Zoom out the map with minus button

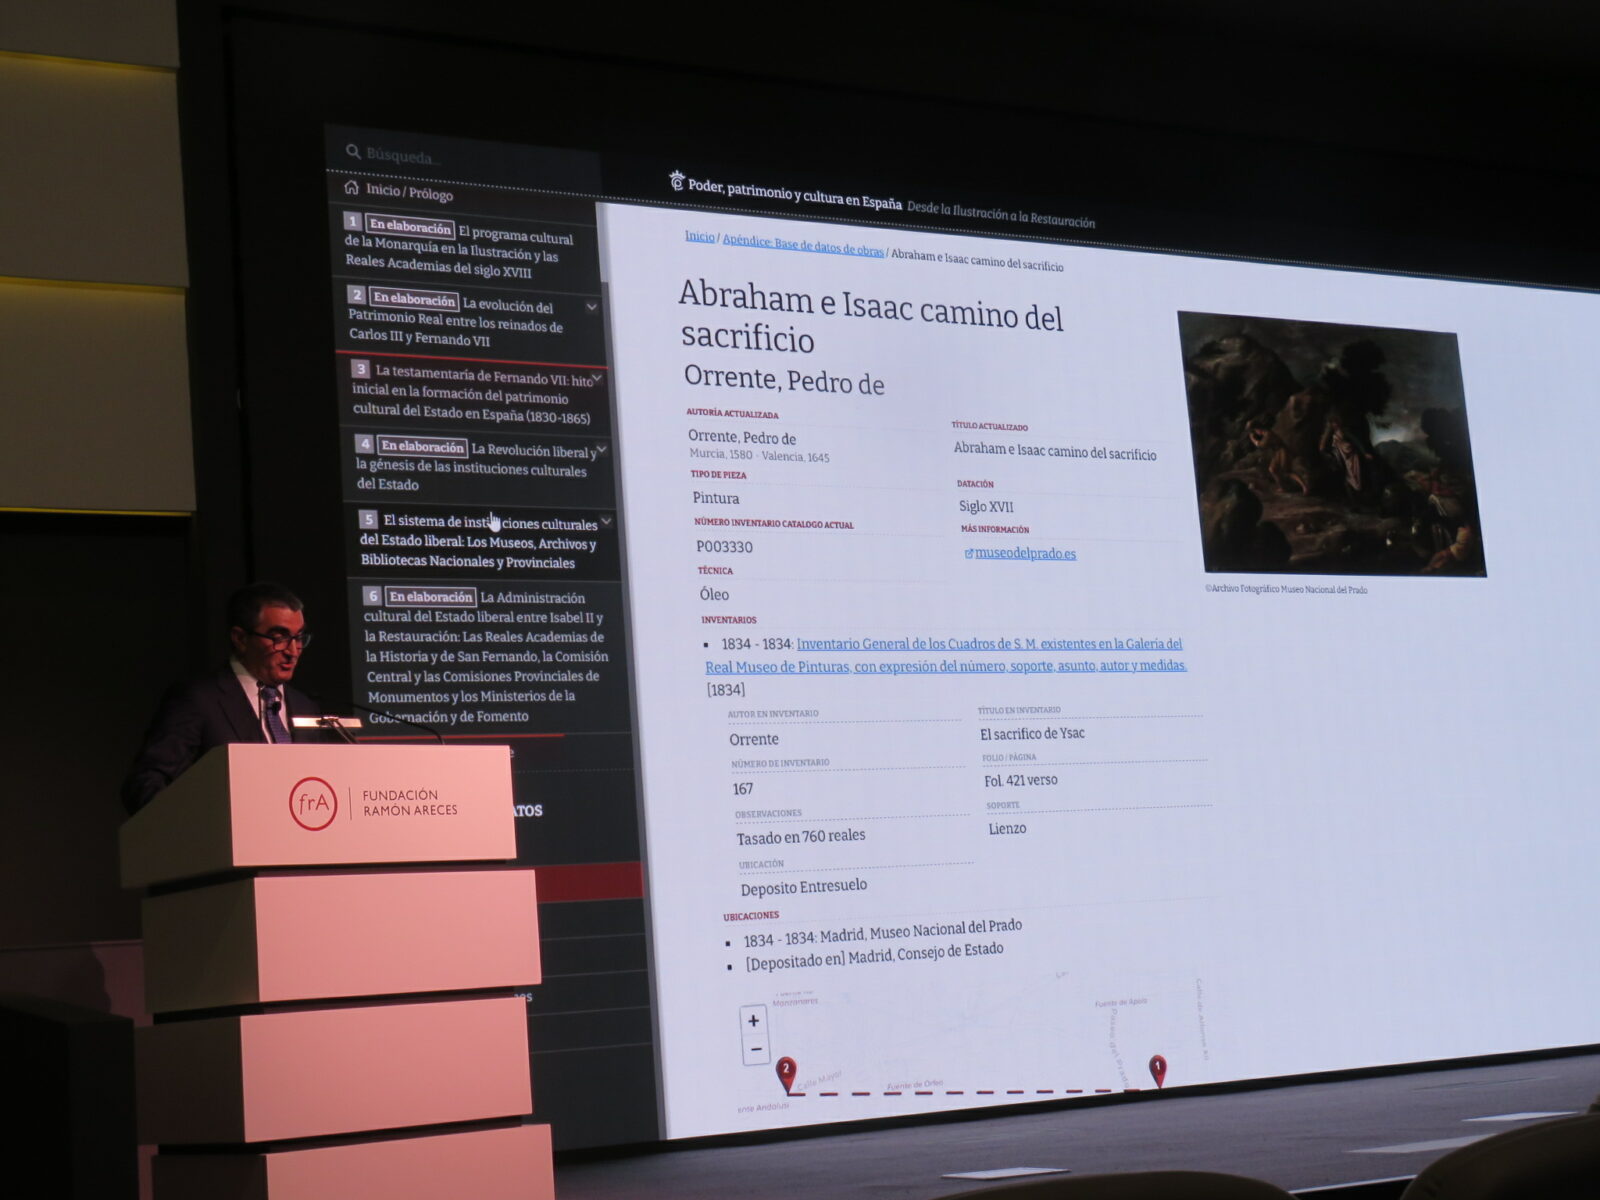click(755, 1049)
